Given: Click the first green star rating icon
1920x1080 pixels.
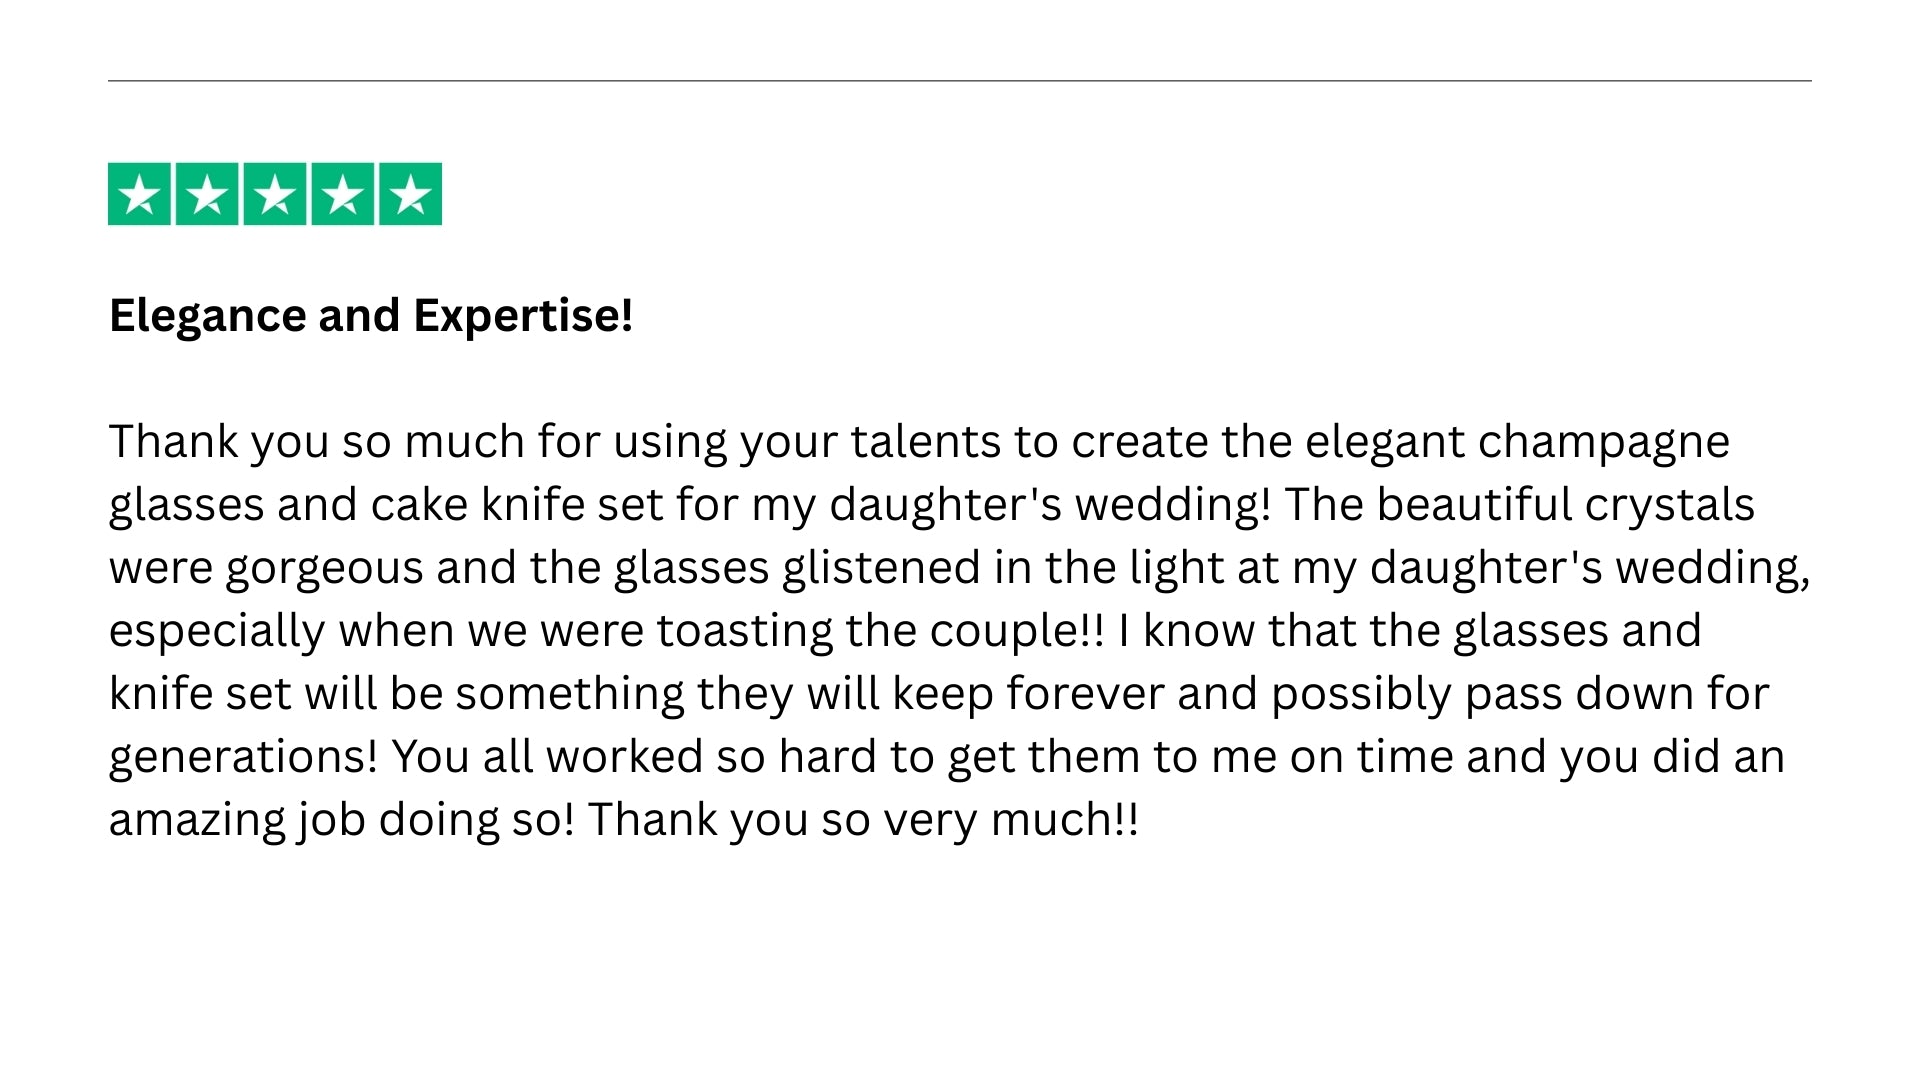Looking at the screenshot, I should pos(139,194).
